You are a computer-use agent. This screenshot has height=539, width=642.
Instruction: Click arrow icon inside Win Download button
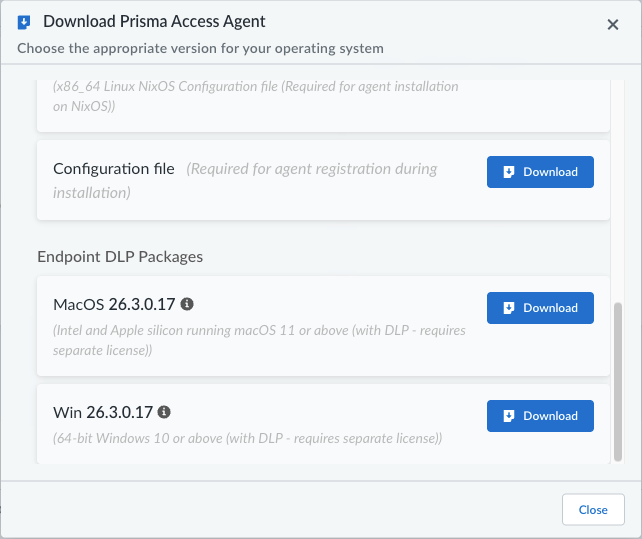click(x=509, y=416)
